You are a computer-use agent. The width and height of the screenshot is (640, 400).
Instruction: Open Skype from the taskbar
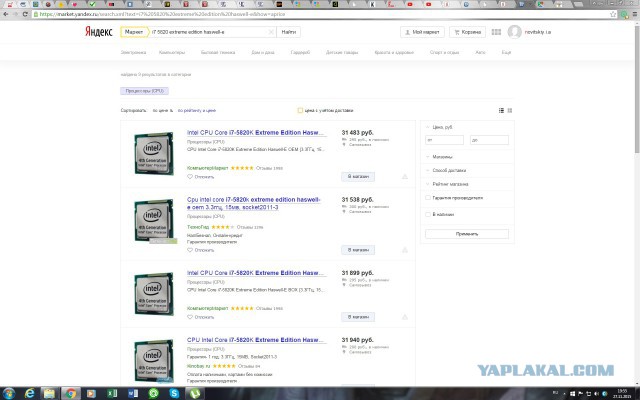(x=174, y=393)
